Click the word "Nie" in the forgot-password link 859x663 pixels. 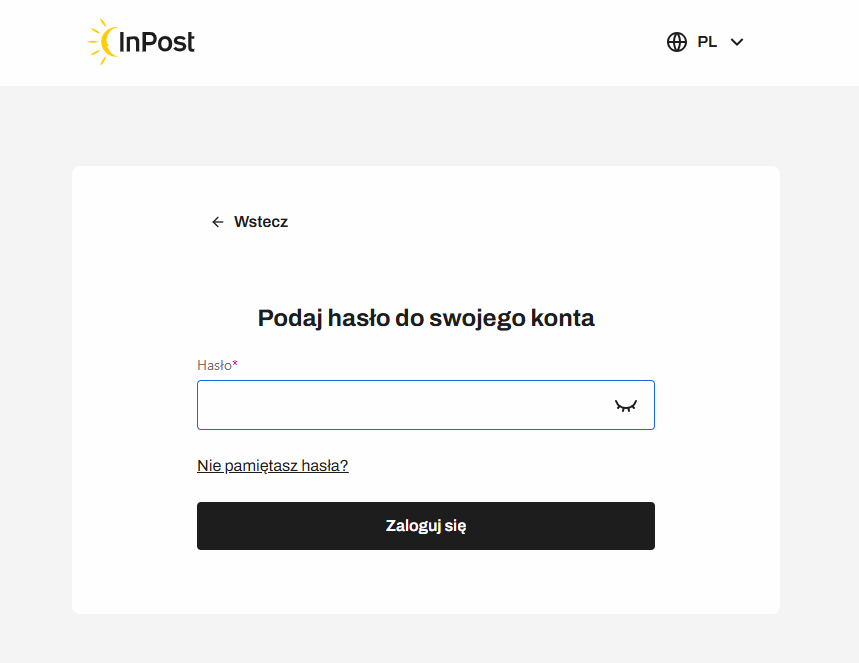pos(208,465)
